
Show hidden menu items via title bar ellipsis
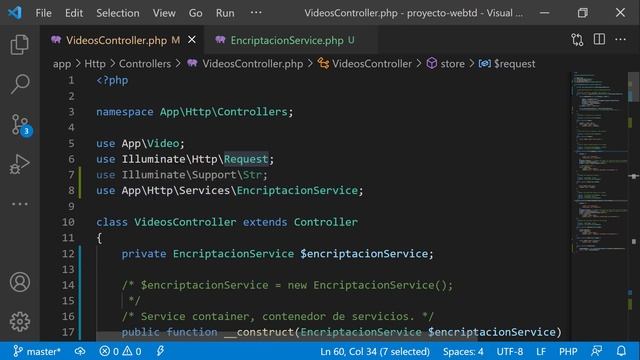click(x=256, y=13)
